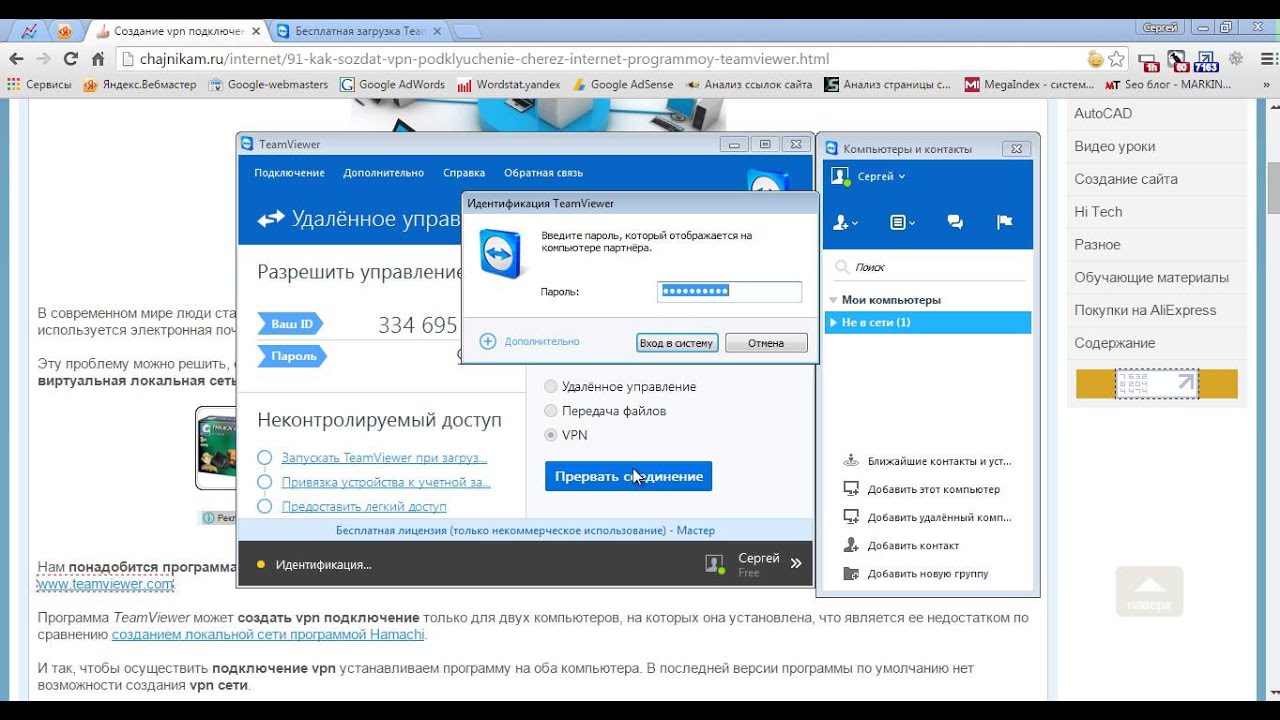
Task: Click the Сервисы apps bookmark icon
Action: (x=14, y=85)
